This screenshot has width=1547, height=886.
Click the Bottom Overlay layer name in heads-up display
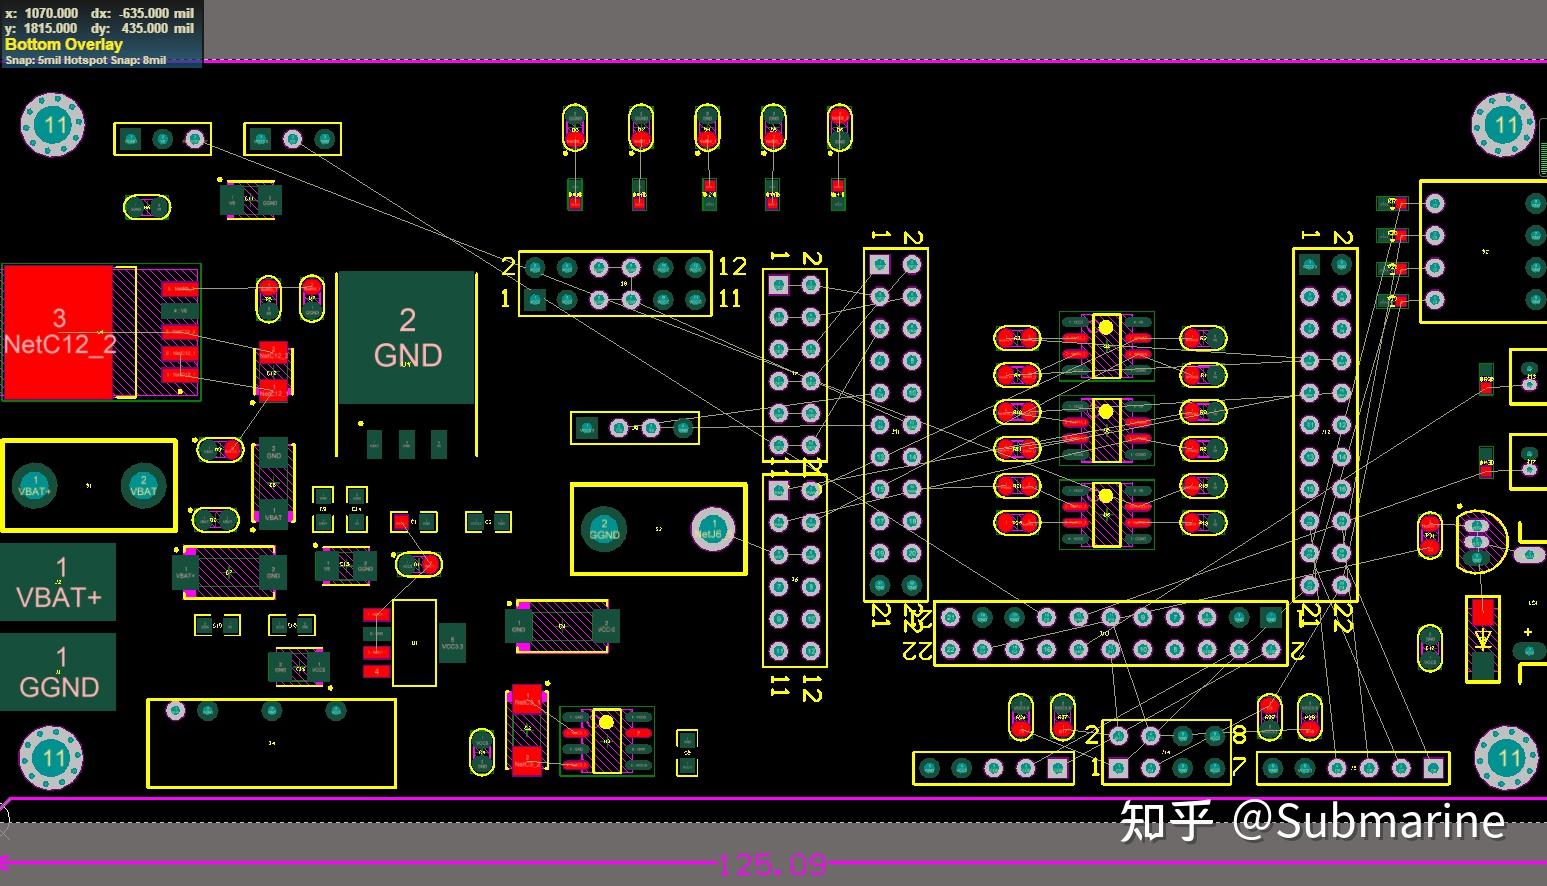click(63, 44)
